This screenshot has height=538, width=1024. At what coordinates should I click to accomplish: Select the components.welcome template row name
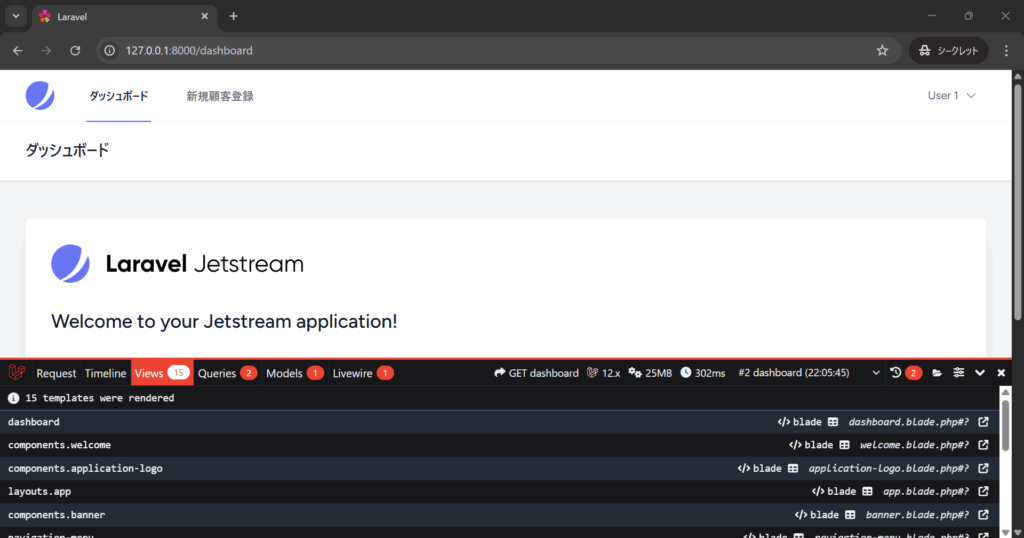pos(59,445)
